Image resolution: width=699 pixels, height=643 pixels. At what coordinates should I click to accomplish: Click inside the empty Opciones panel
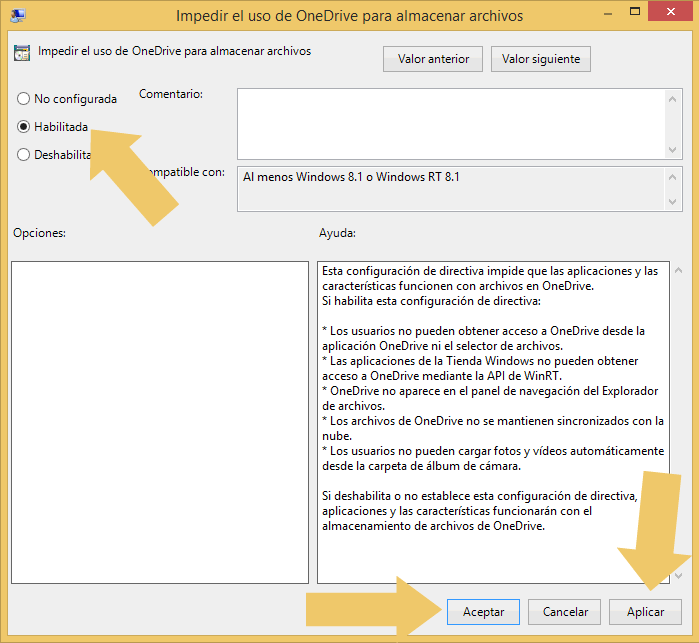coord(160,422)
